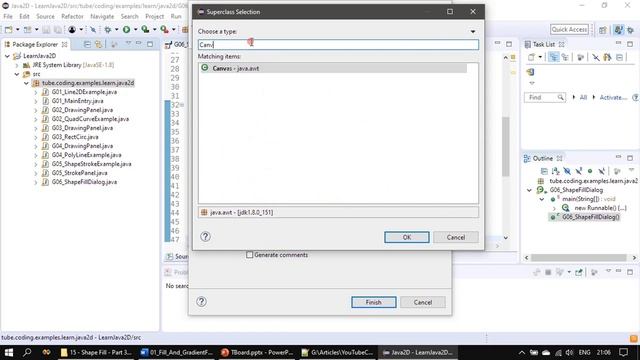This screenshot has width=640, height=360.
Task: Toggle Hide Local Types in Outline
Action: pos(601,171)
